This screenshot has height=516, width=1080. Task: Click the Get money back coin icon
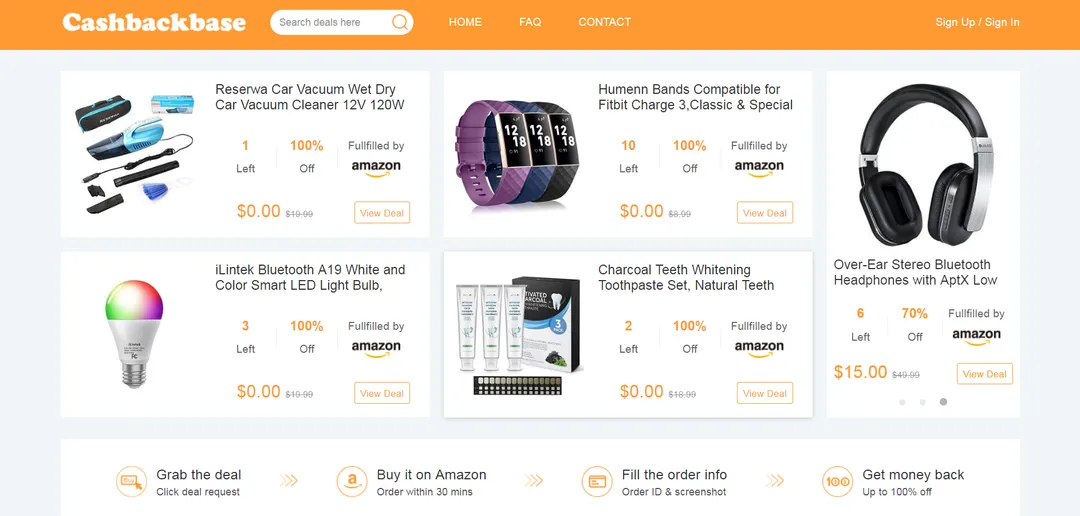[x=838, y=482]
